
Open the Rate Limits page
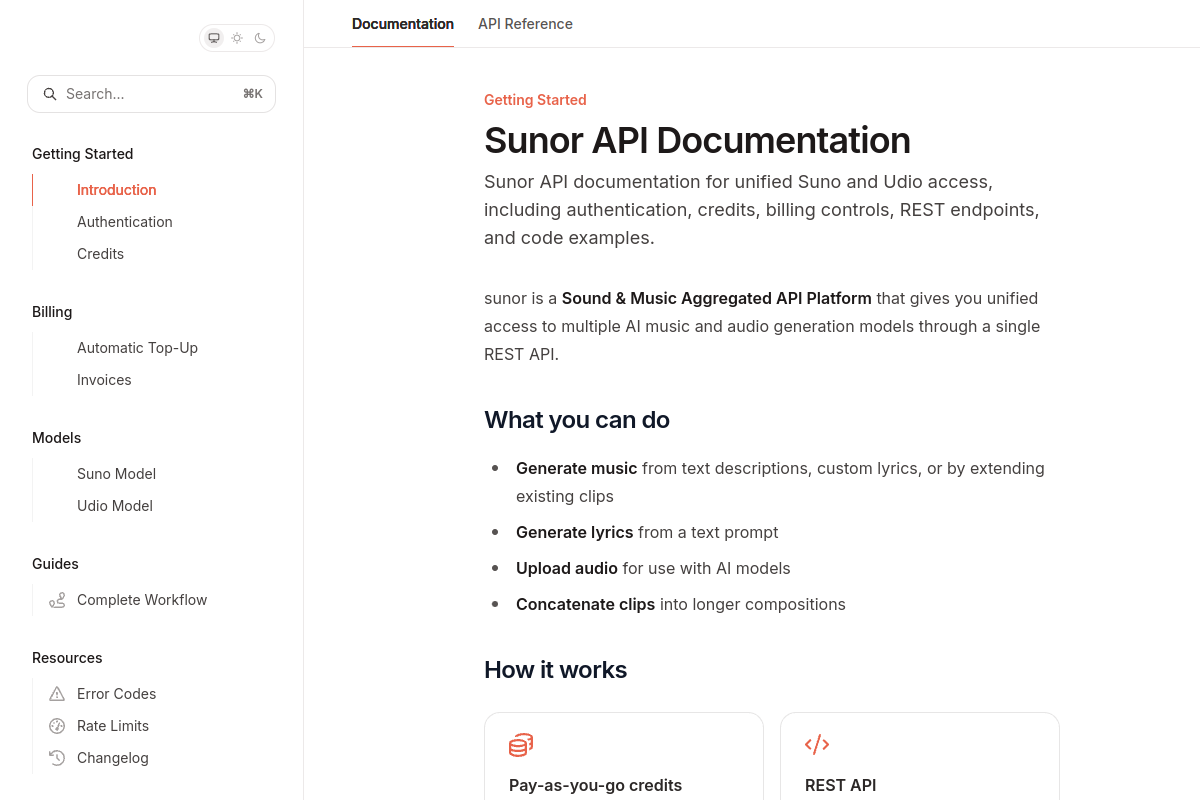click(113, 726)
